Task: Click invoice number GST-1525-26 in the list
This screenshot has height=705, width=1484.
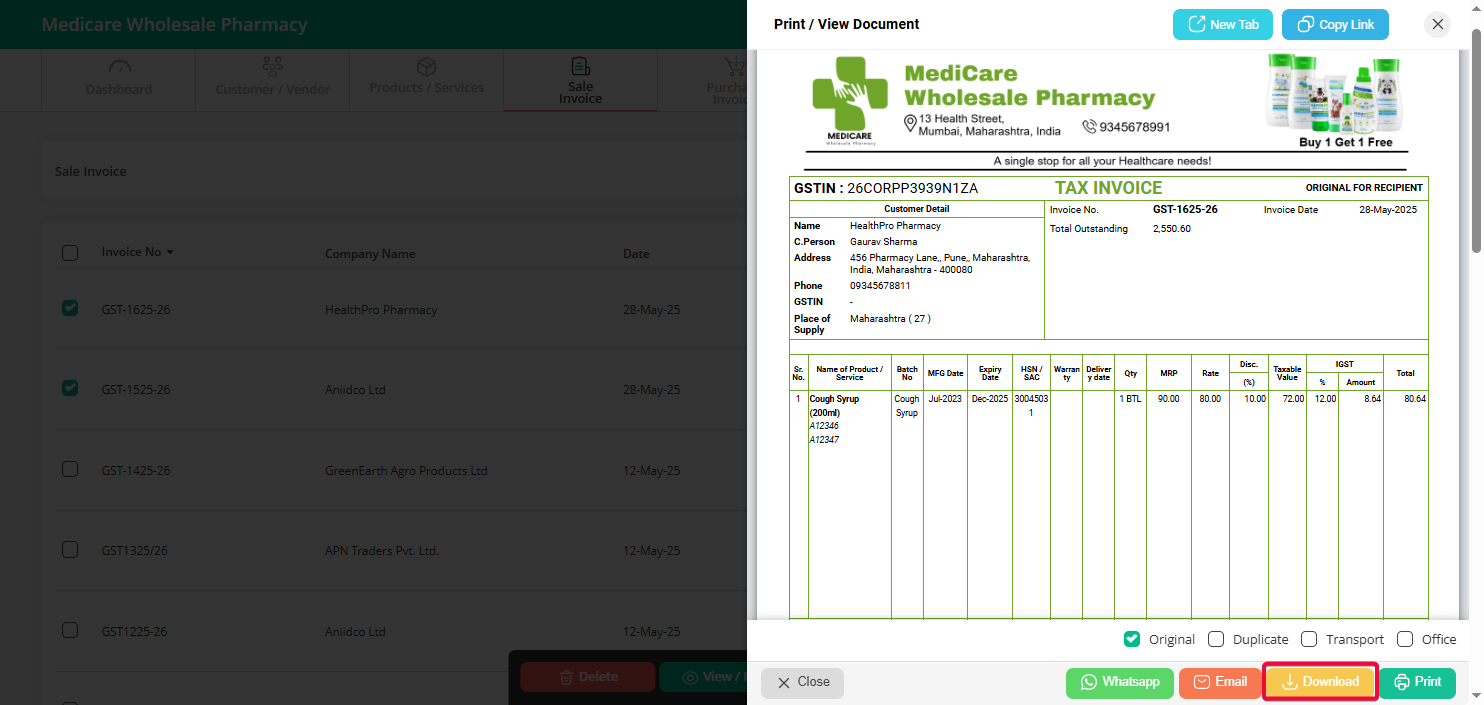Action: click(x=136, y=390)
